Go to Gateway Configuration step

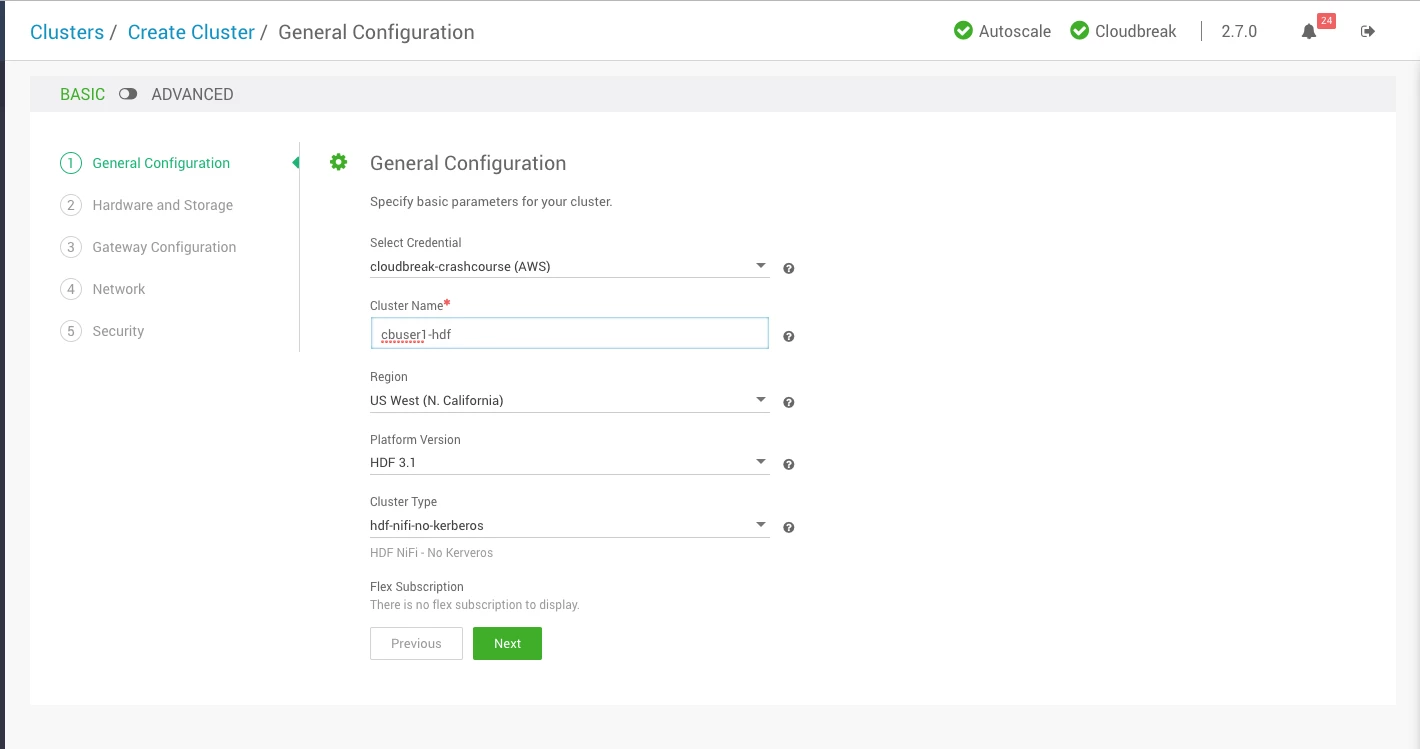[164, 247]
